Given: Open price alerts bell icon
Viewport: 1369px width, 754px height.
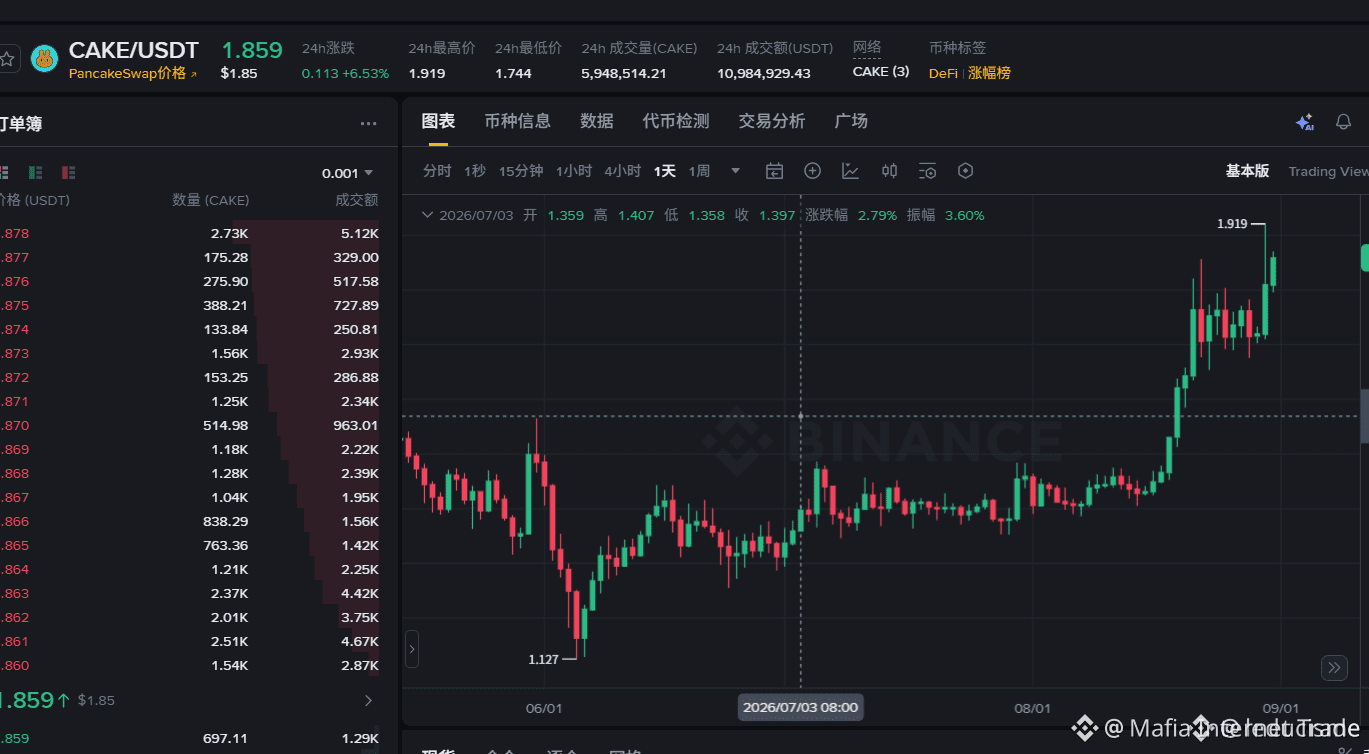Looking at the screenshot, I should [x=1344, y=122].
